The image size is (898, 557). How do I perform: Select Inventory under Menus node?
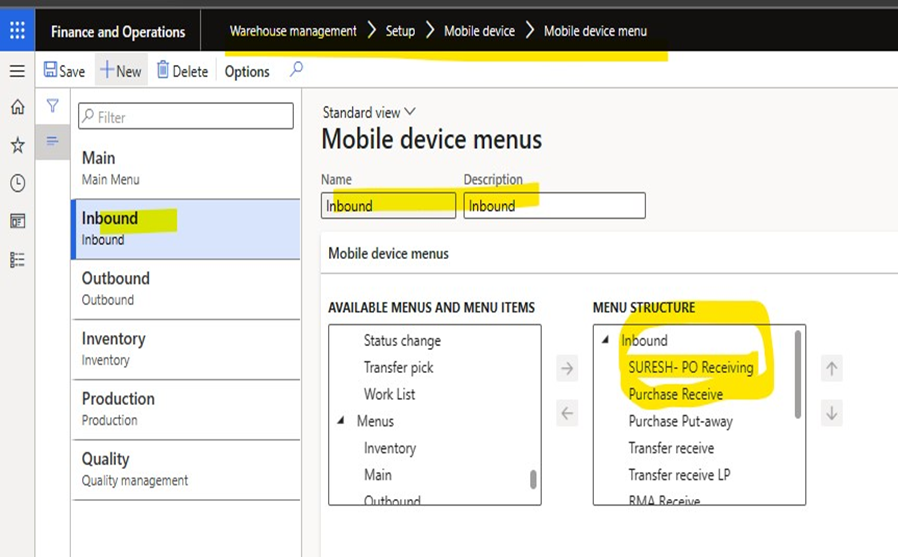390,448
